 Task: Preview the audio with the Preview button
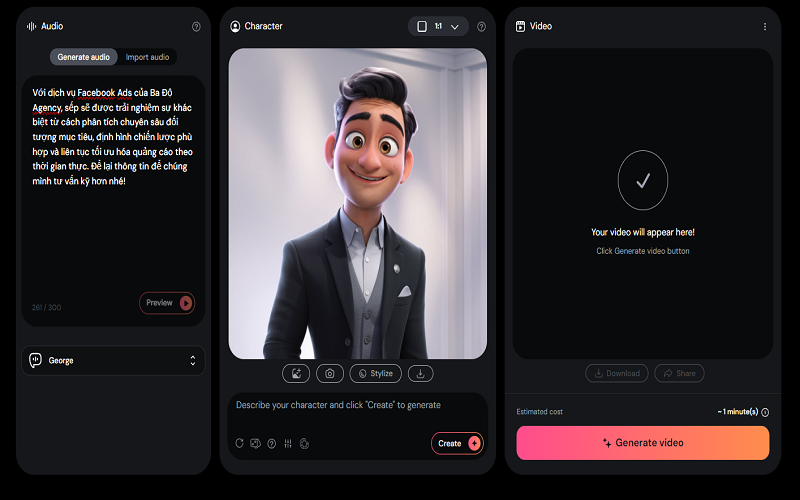point(167,303)
